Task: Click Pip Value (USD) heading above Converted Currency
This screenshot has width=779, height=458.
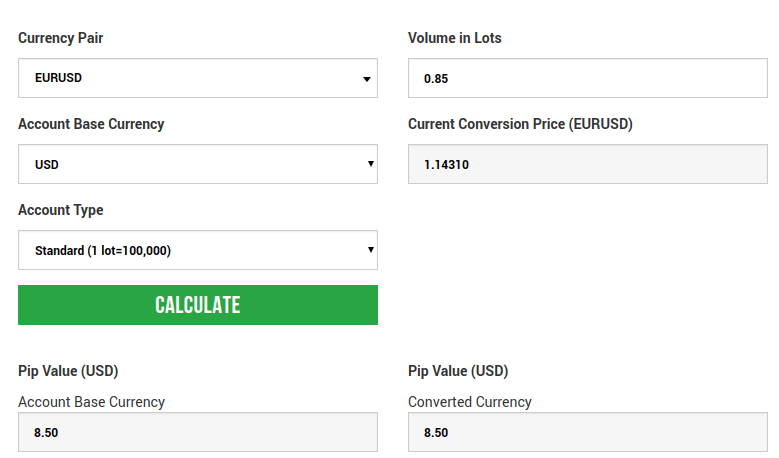Action: (x=458, y=371)
